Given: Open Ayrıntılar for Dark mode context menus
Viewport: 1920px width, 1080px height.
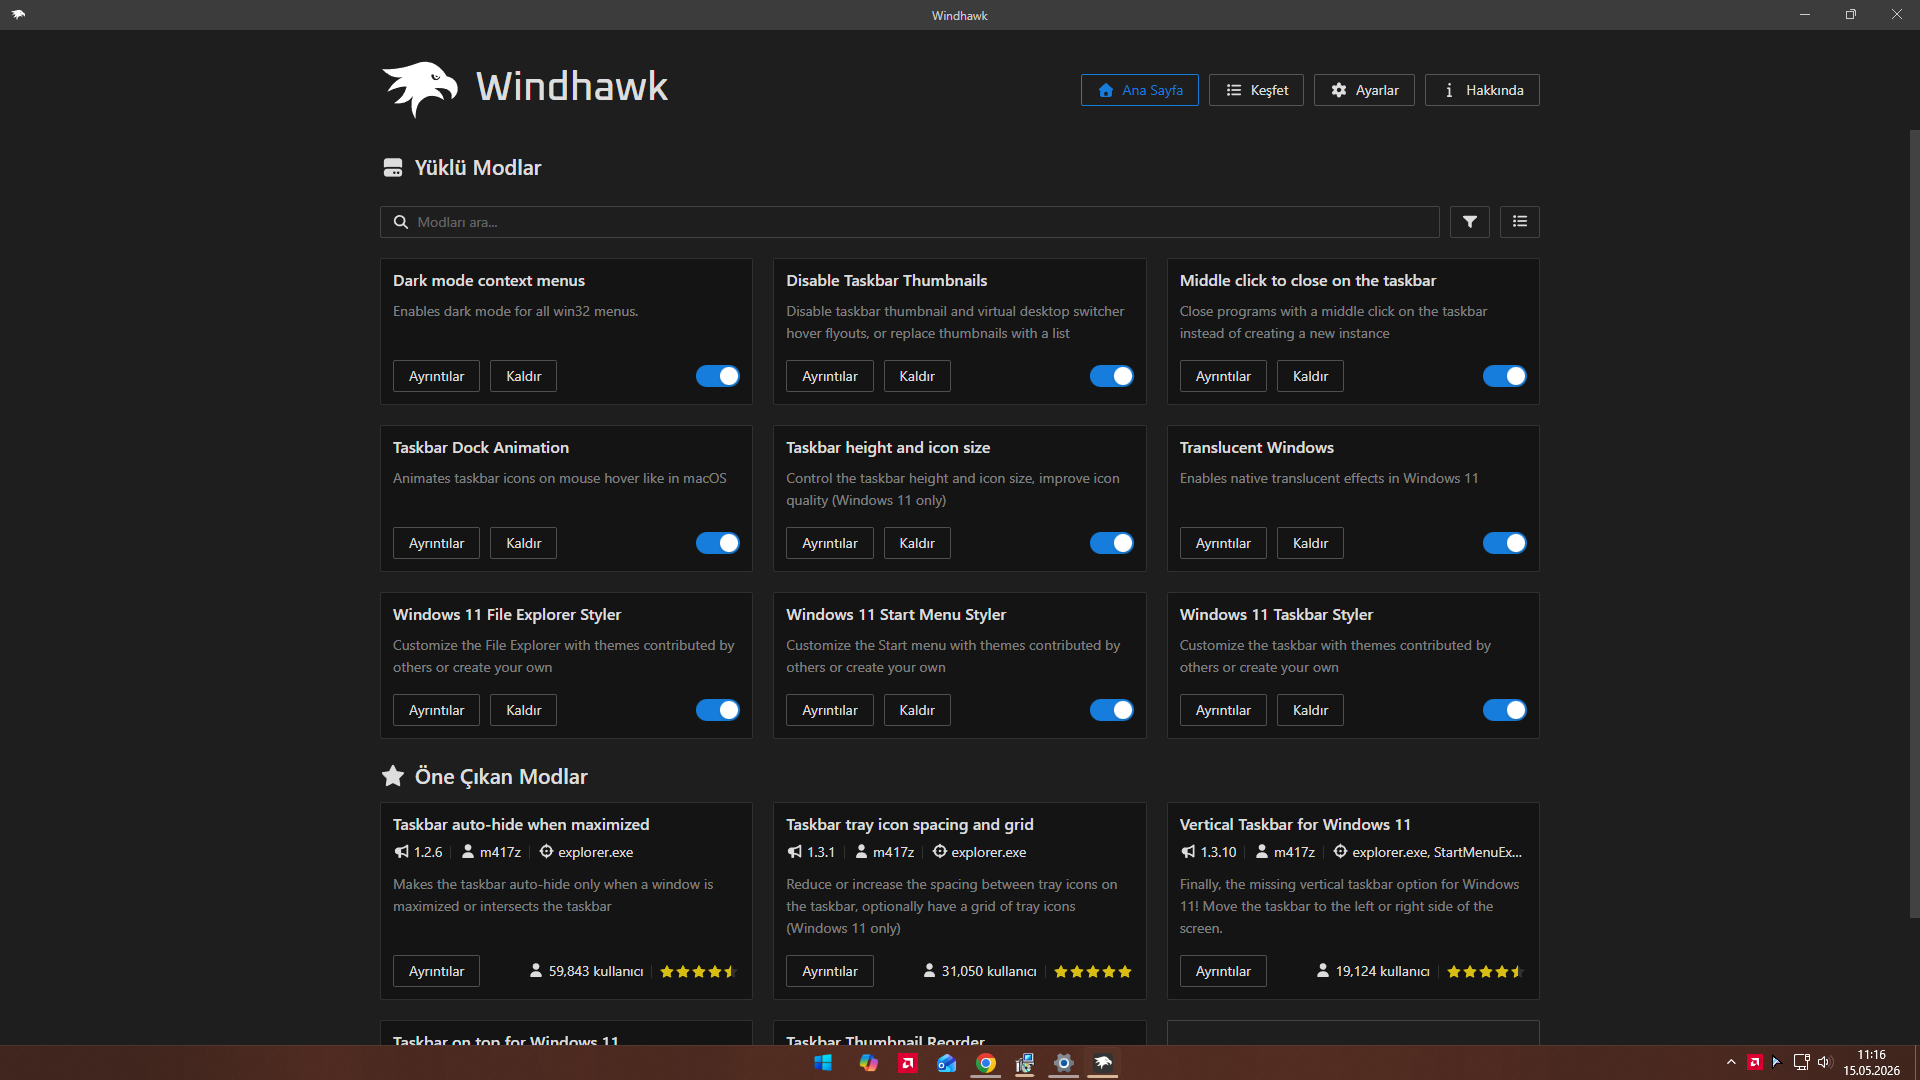Looking at the screenshot, I should [x=436, y=376].
